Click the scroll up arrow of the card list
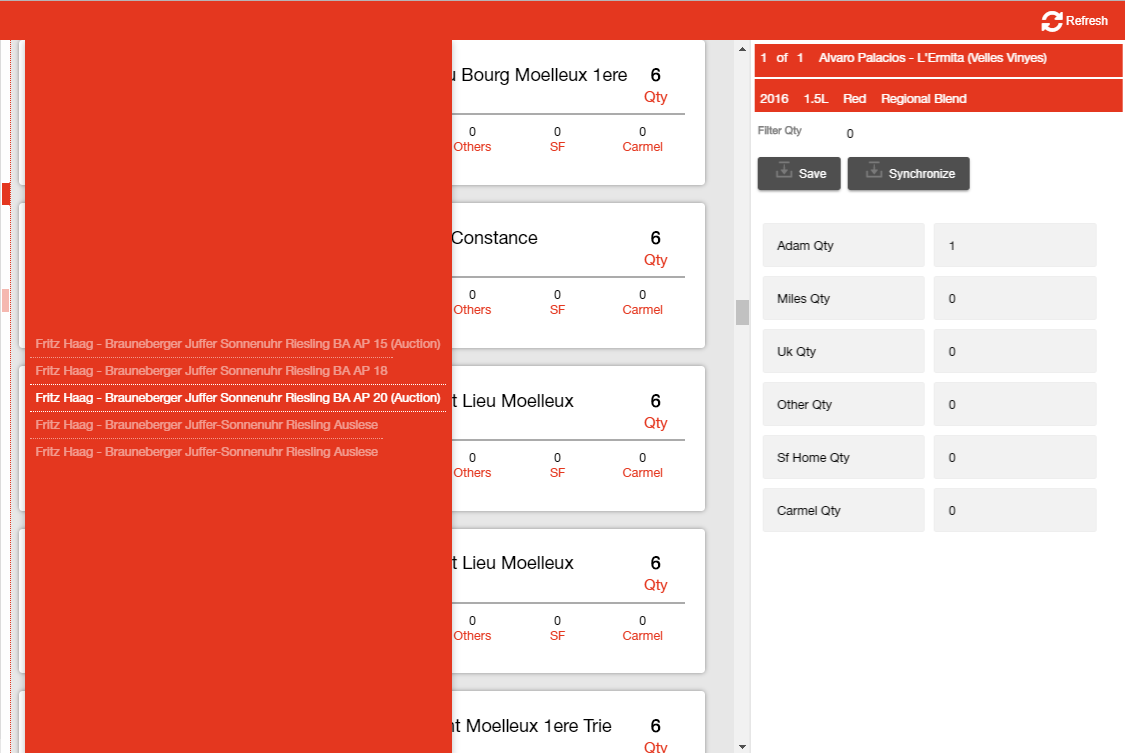This screenshot has width=1125, height=753. click(742, 49)
